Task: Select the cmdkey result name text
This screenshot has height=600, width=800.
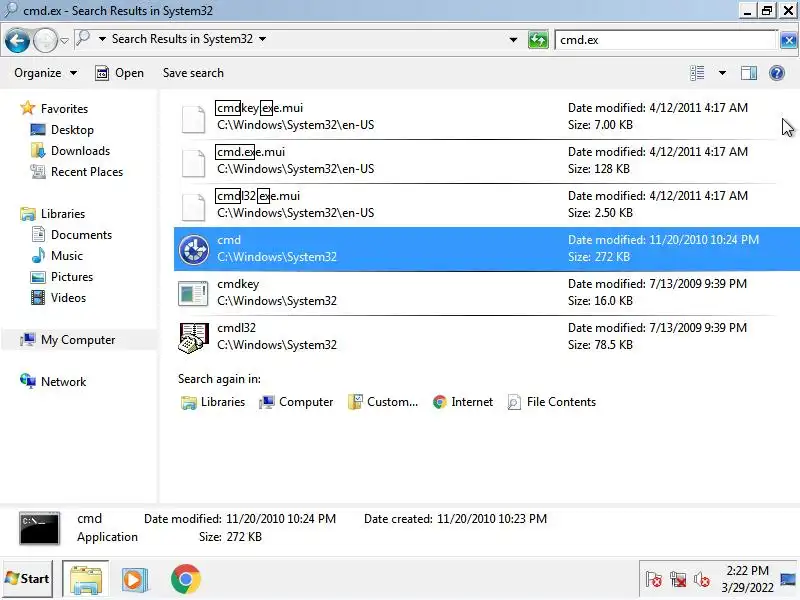Action: (238, 284)
